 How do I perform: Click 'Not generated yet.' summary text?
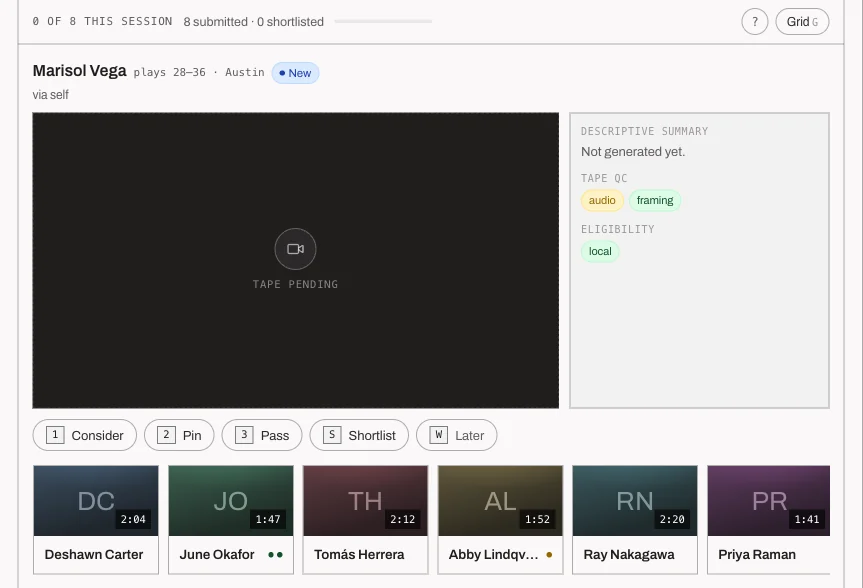pyautogui.click(x=633, y=152)
